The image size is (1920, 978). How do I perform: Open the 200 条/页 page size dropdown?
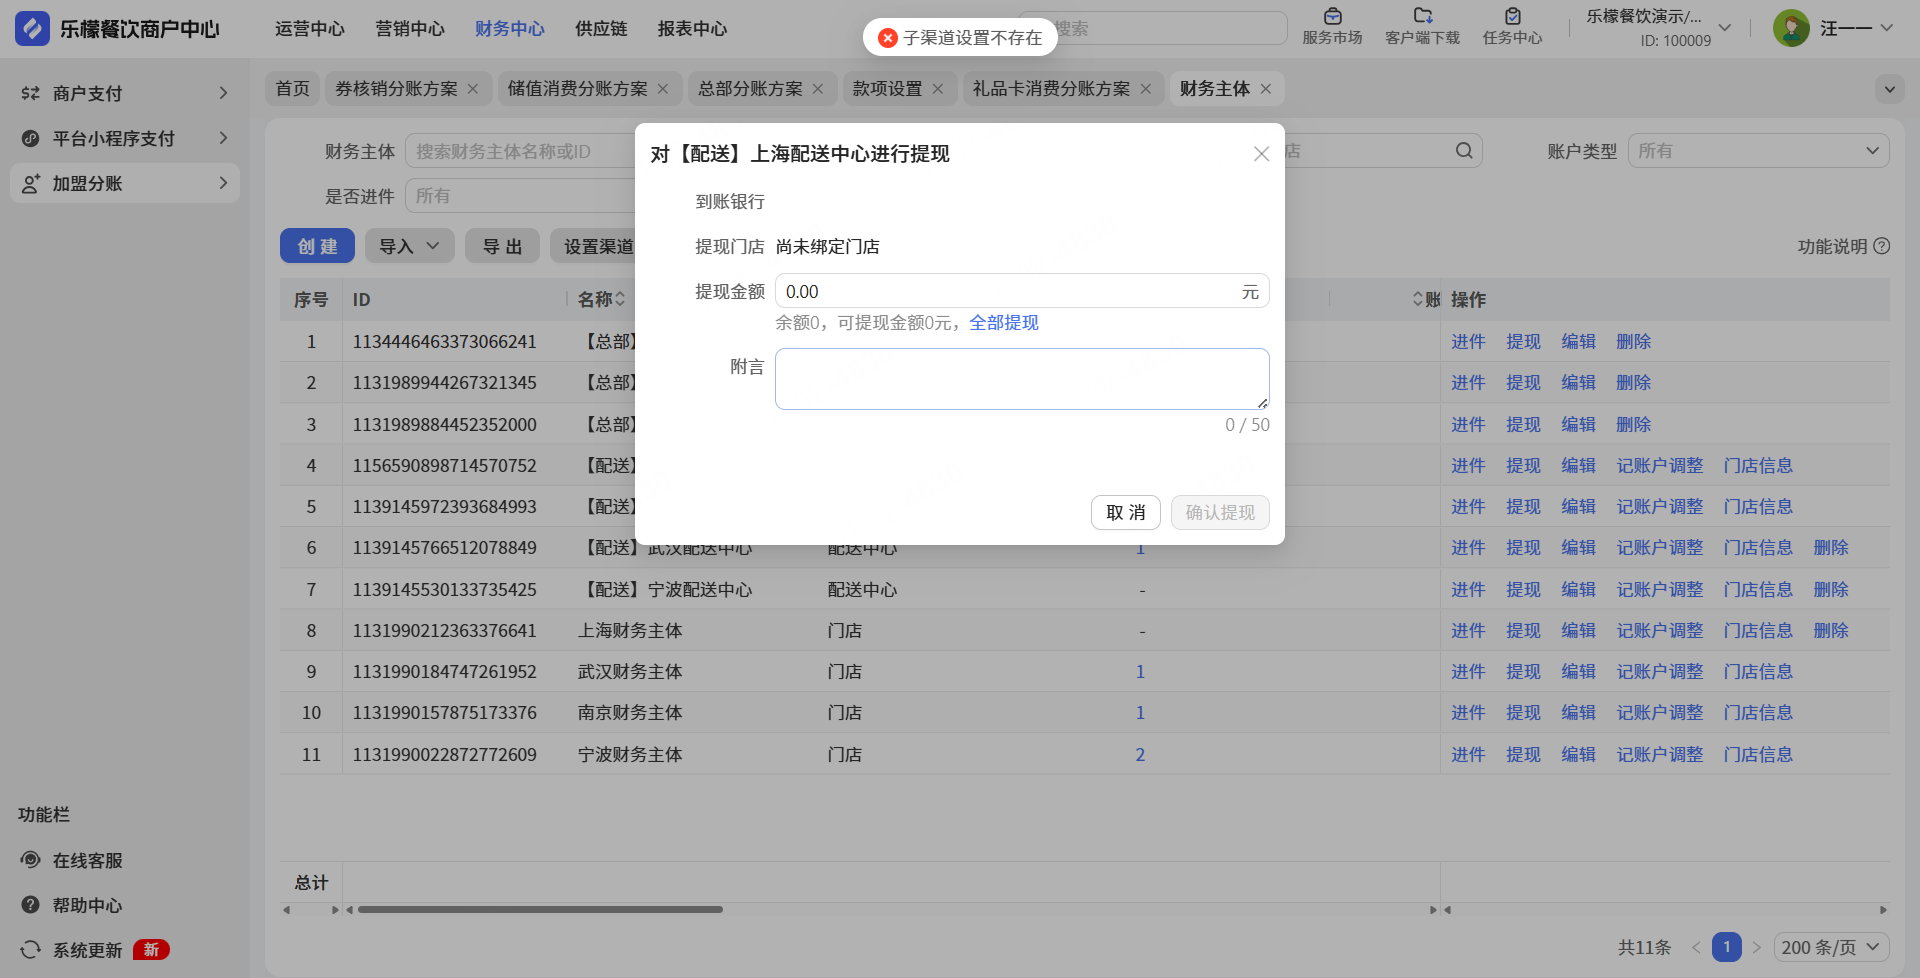click(x=1831, y=947)
